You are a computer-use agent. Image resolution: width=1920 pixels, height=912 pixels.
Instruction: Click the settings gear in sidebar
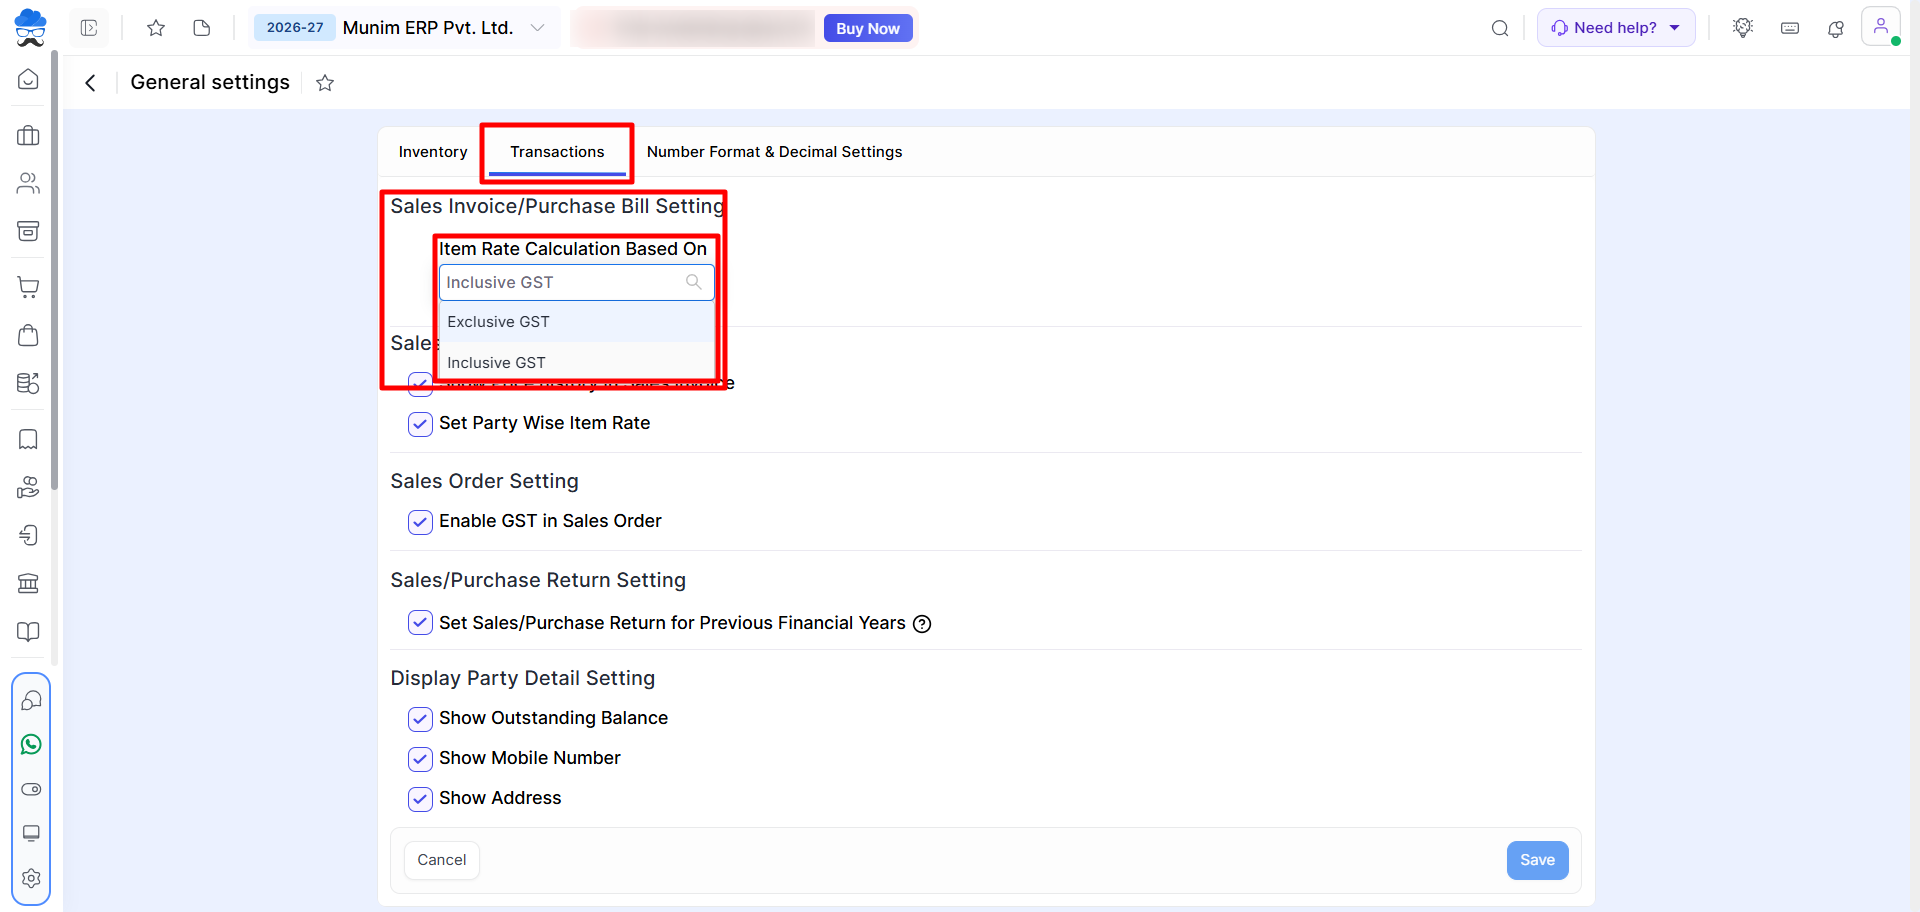[x=31, y=878]
